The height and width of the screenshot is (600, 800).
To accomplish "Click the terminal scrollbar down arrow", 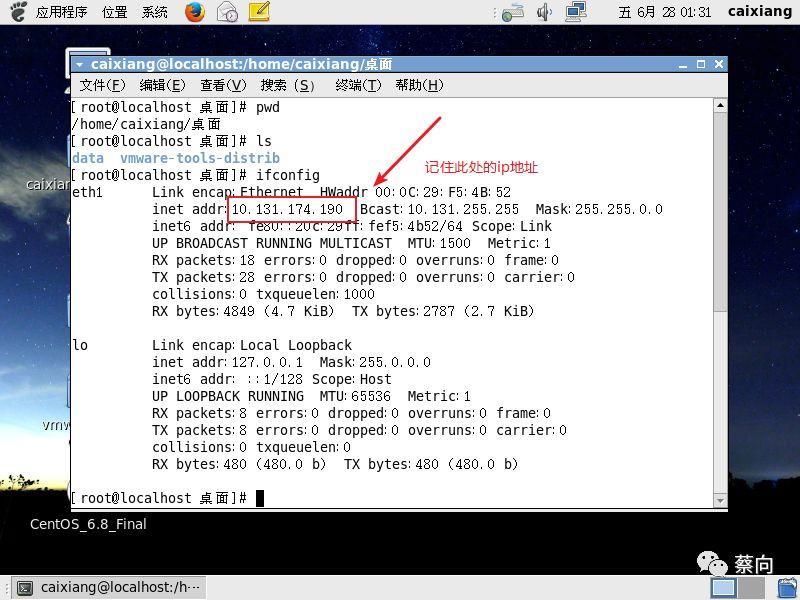I will [x=720, y=501].
